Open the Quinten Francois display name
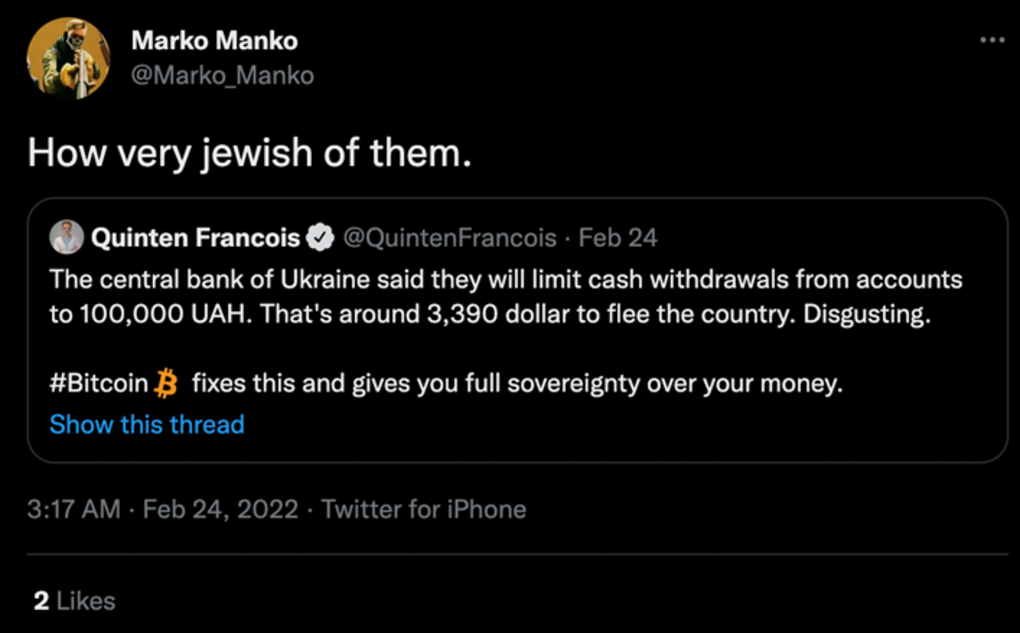Viewport: 1020px width, 633px height. pyautogui.click(x=195, y=238)
